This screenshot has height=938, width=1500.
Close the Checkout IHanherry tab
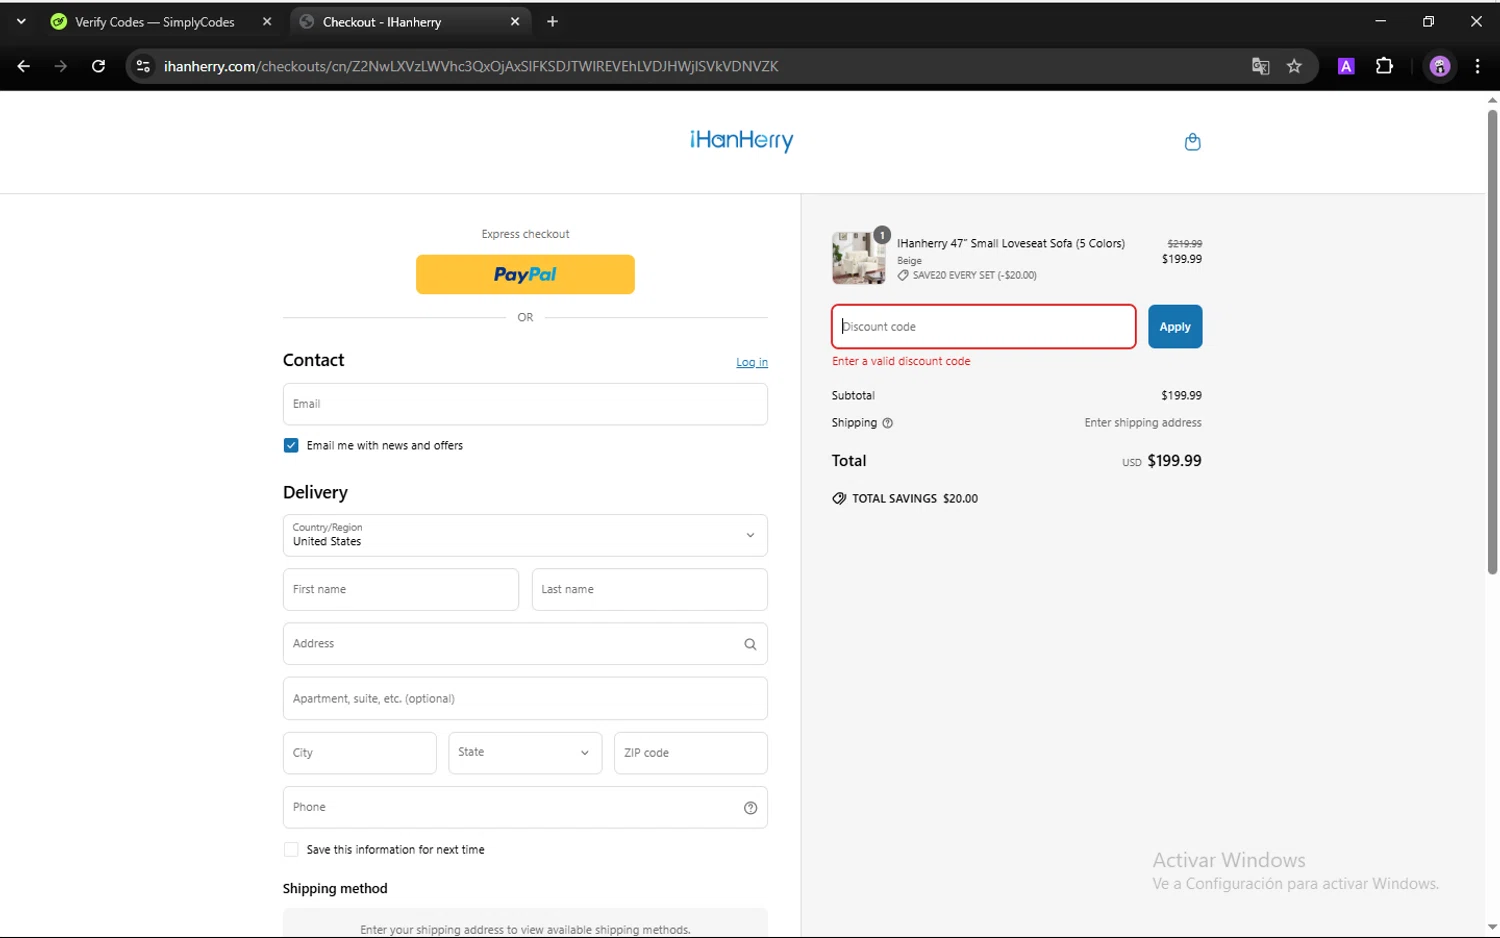515,21
